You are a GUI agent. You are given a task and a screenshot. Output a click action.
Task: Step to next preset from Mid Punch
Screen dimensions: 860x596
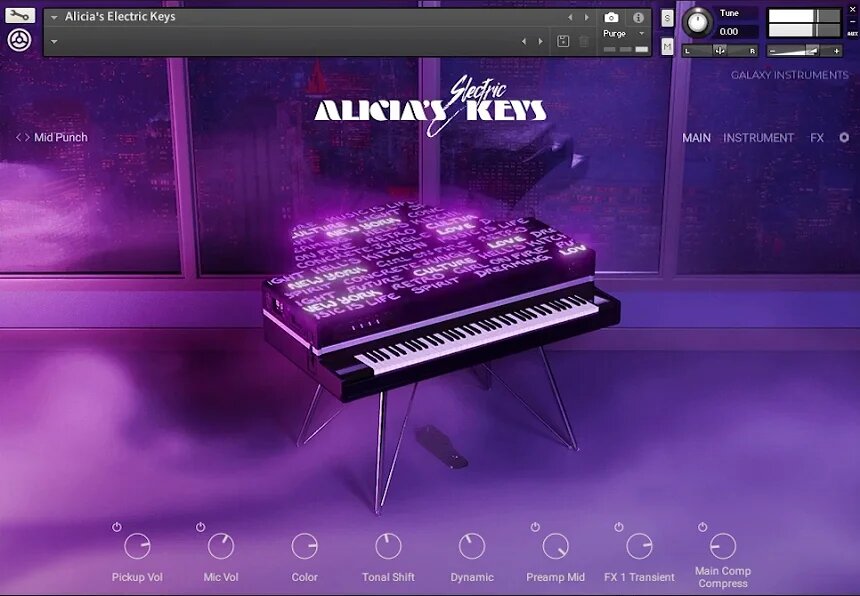(27, 137)
